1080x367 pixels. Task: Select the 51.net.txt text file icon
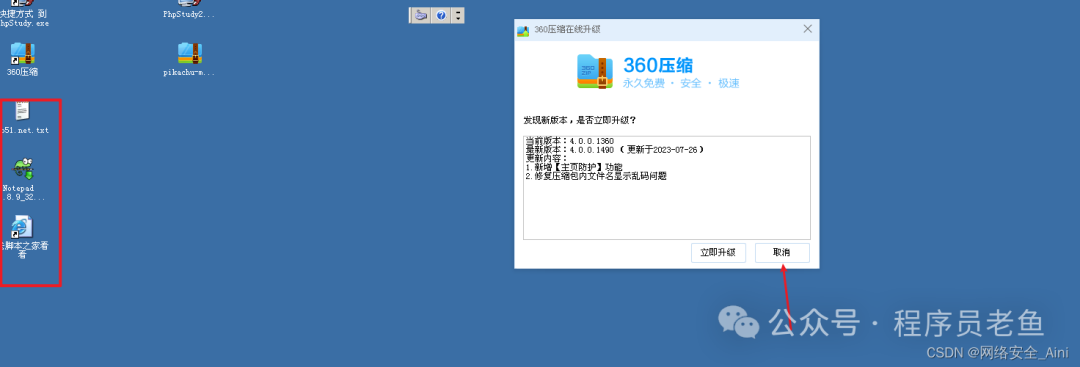pos(23,112)
